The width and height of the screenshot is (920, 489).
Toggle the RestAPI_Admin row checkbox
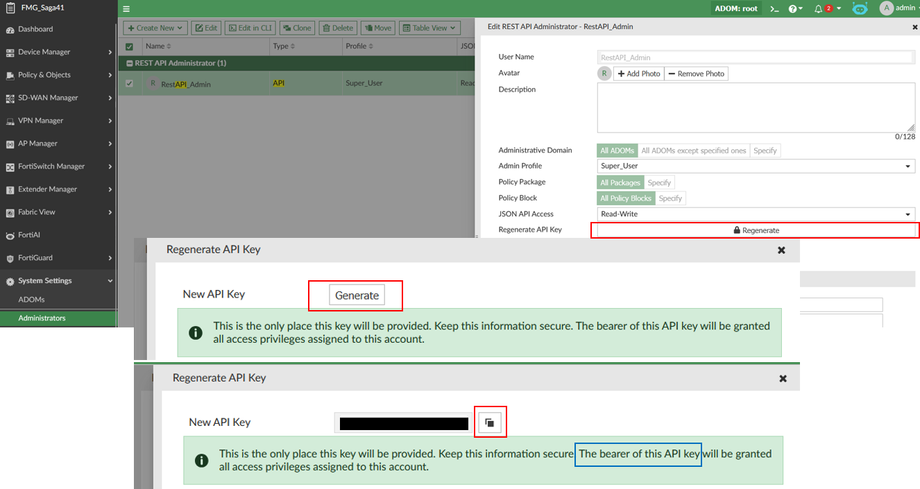130,84
